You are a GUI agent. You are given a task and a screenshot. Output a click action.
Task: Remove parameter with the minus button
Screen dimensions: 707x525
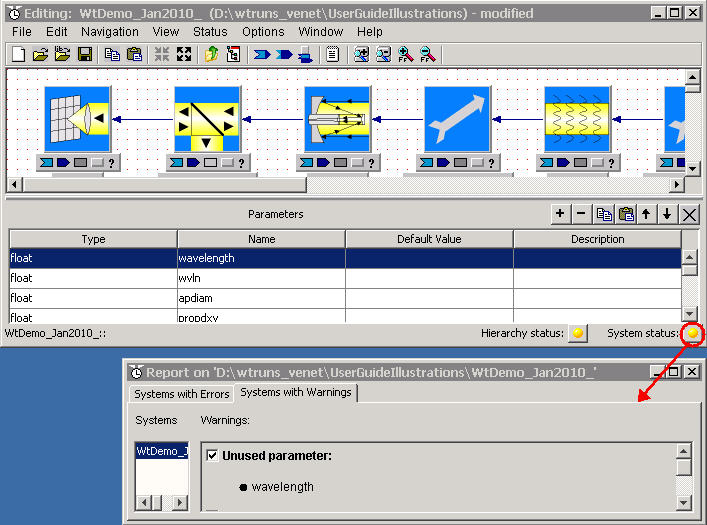coord(581,214)
